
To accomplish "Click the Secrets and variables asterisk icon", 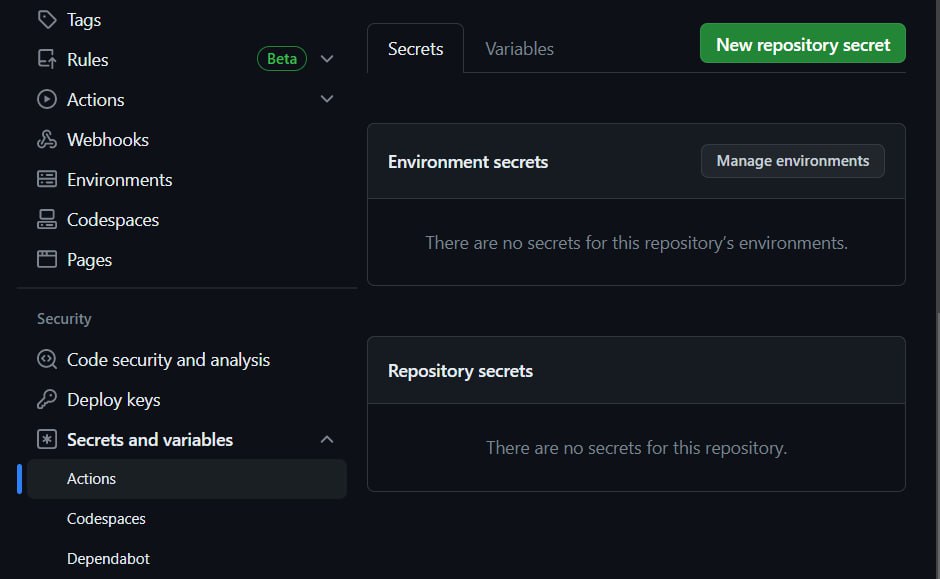I will click(47, 440).
